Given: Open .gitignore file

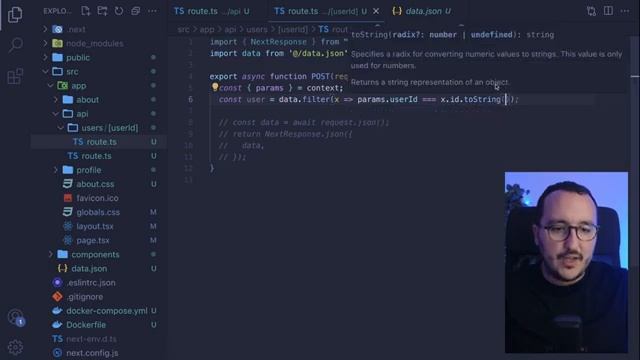Looking at the screenshot, I should tap(99, 297).
